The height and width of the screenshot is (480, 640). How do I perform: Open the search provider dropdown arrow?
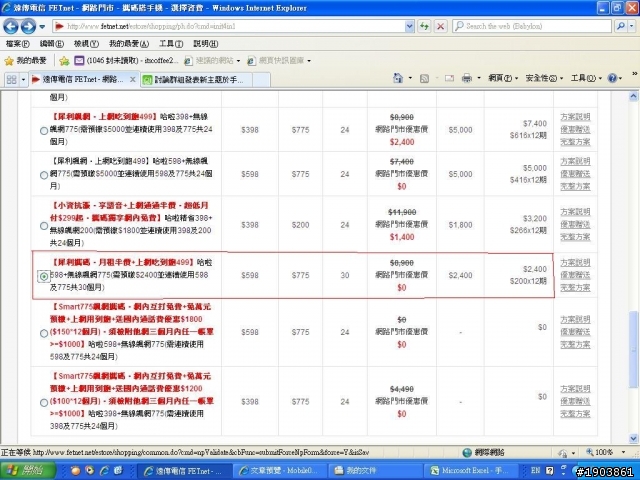631,26
